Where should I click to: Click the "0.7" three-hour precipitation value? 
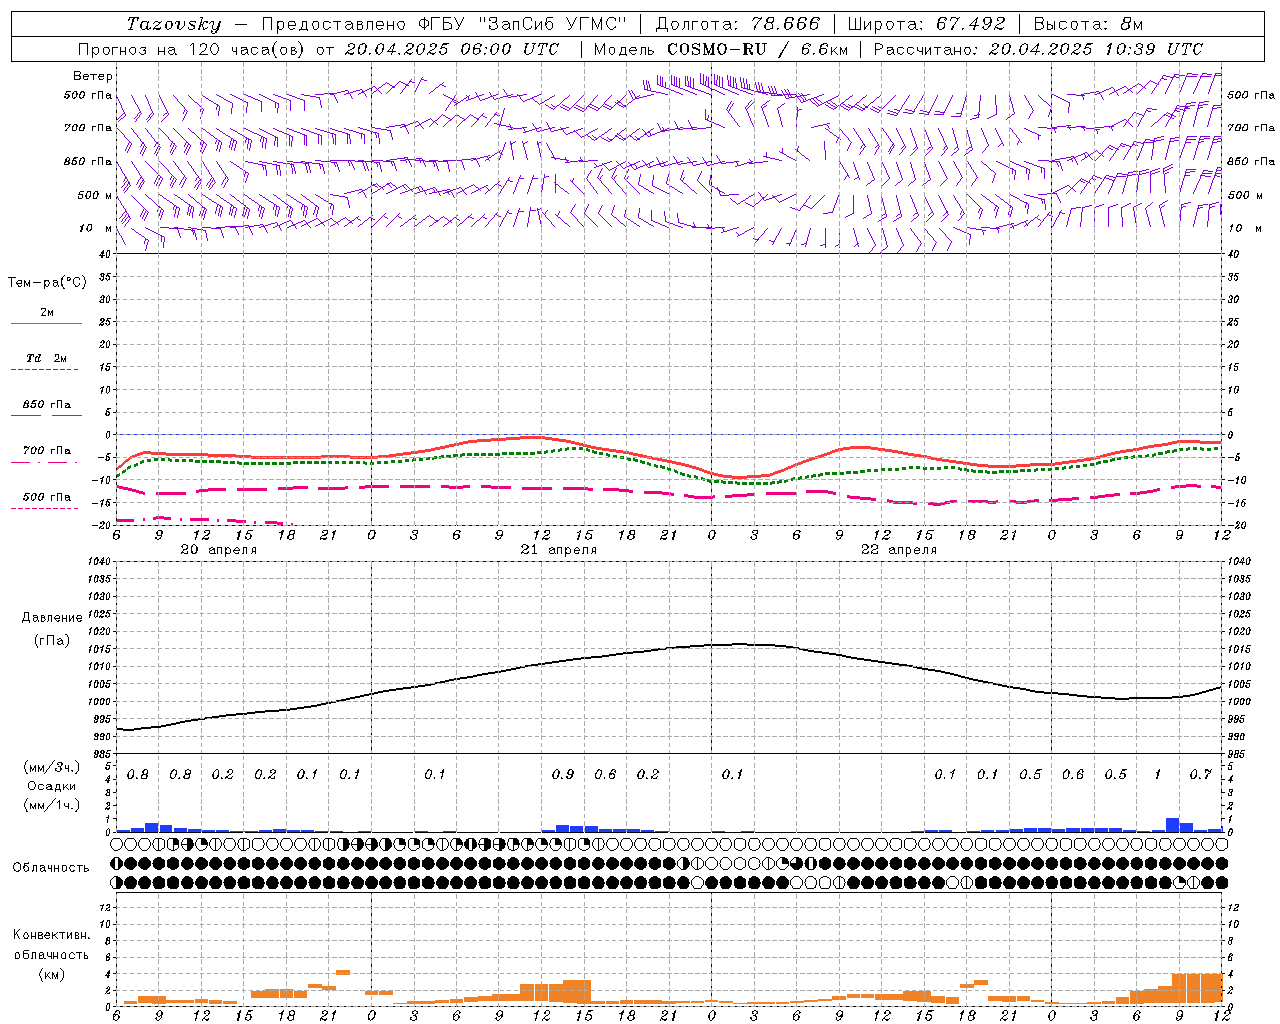coord(1200,774)
